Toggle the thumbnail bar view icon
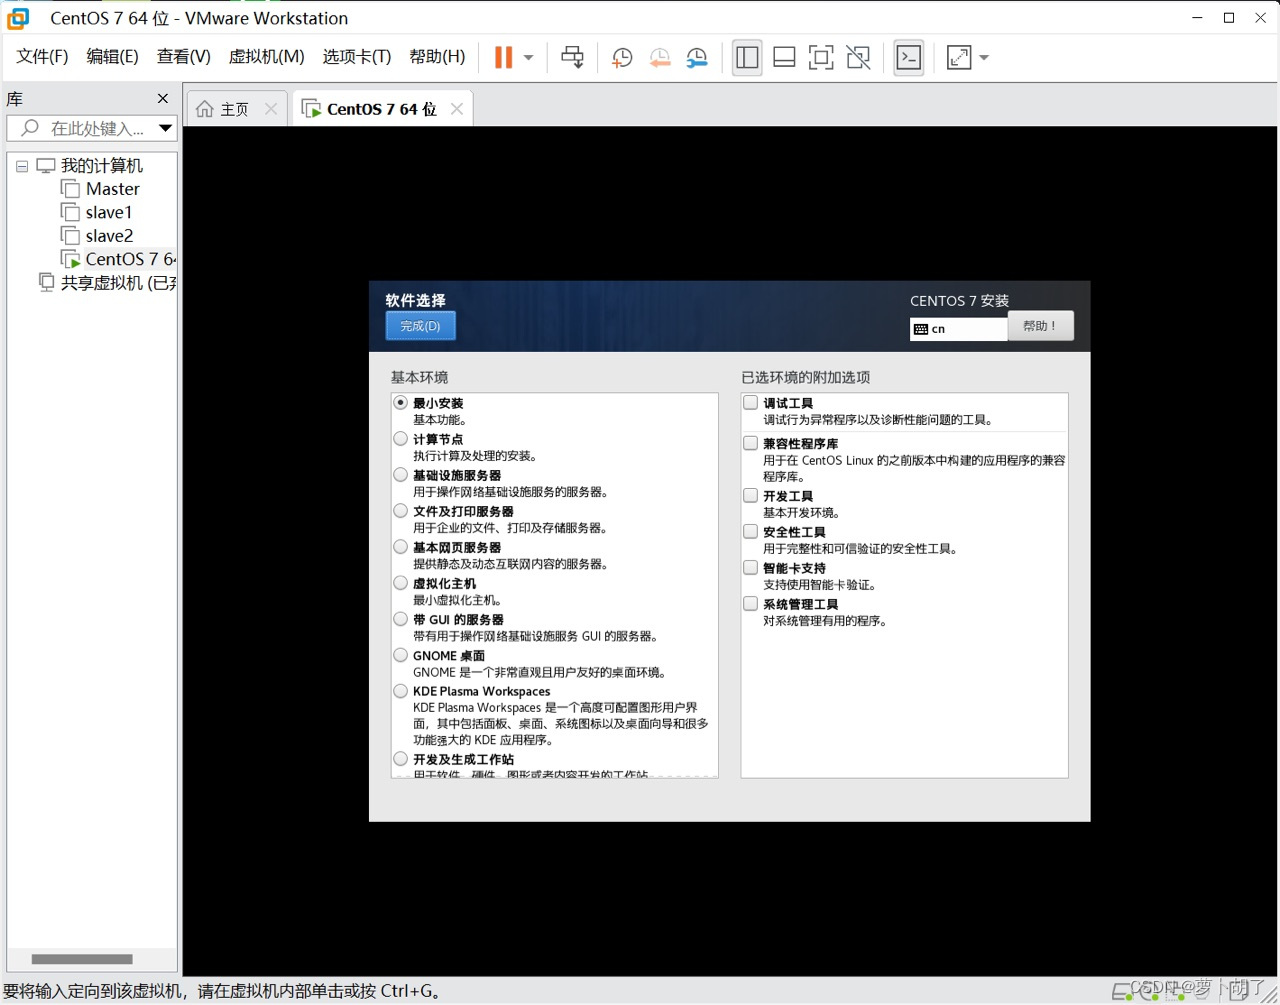Viewport: 1280px width, 1005px height. pos(784,57)
